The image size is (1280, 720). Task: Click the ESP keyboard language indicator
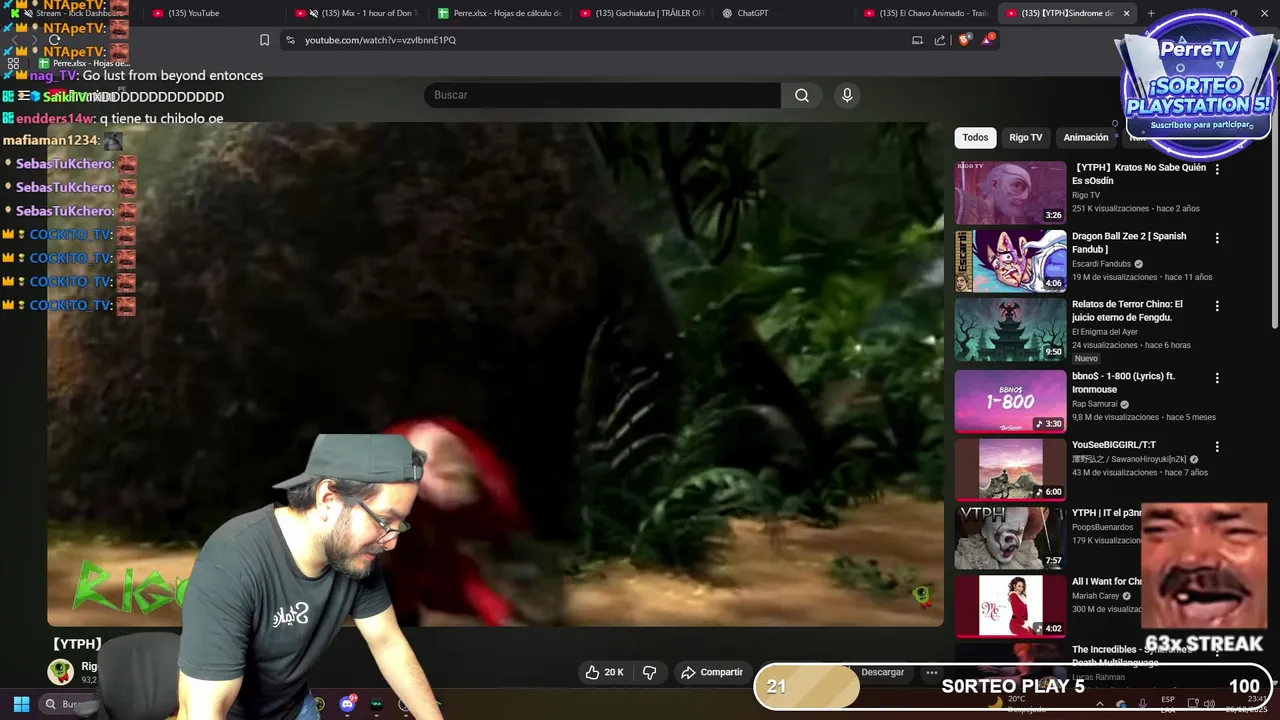pos(1168,704)
